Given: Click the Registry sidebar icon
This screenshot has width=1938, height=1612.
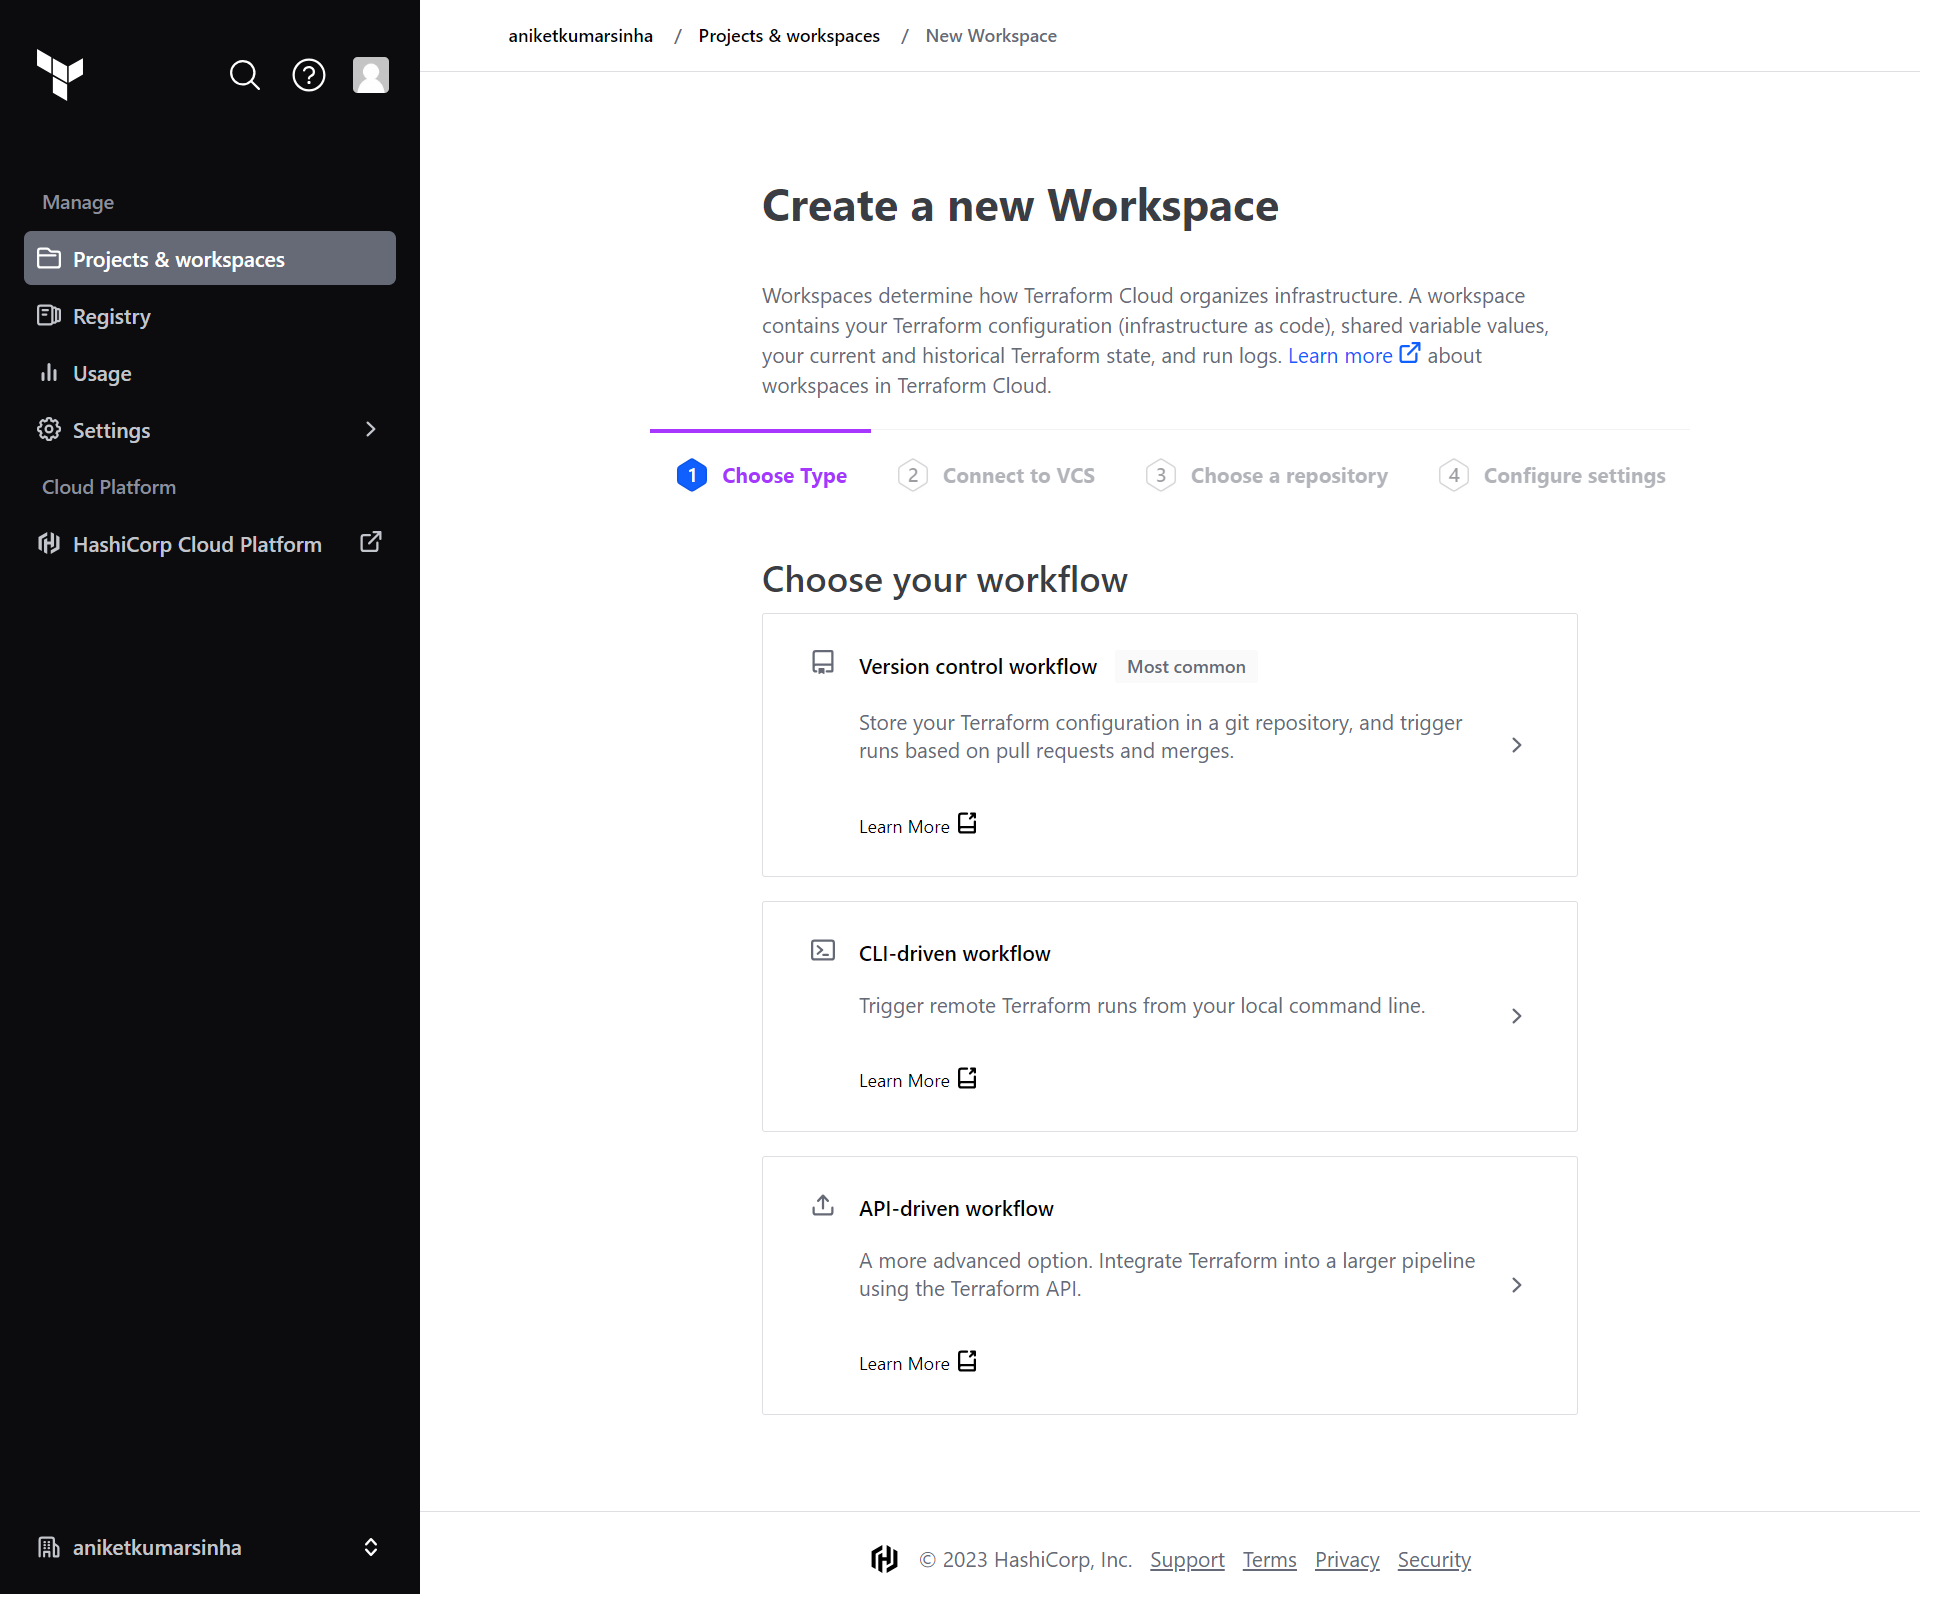Looking at the screenshot, I should point(49,316).
